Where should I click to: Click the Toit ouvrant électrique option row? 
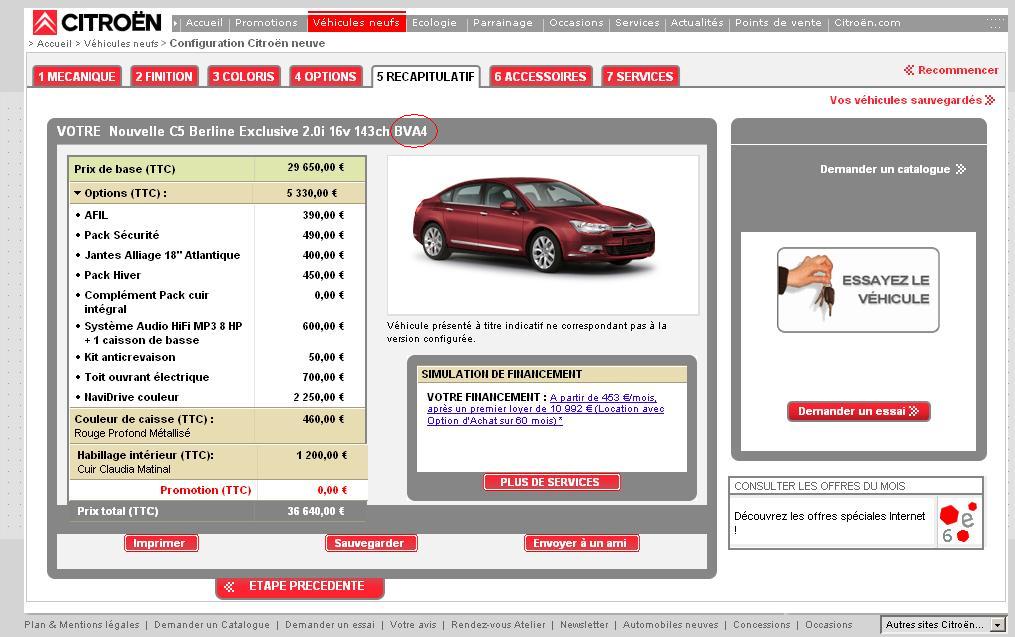(x=217, y=377)
